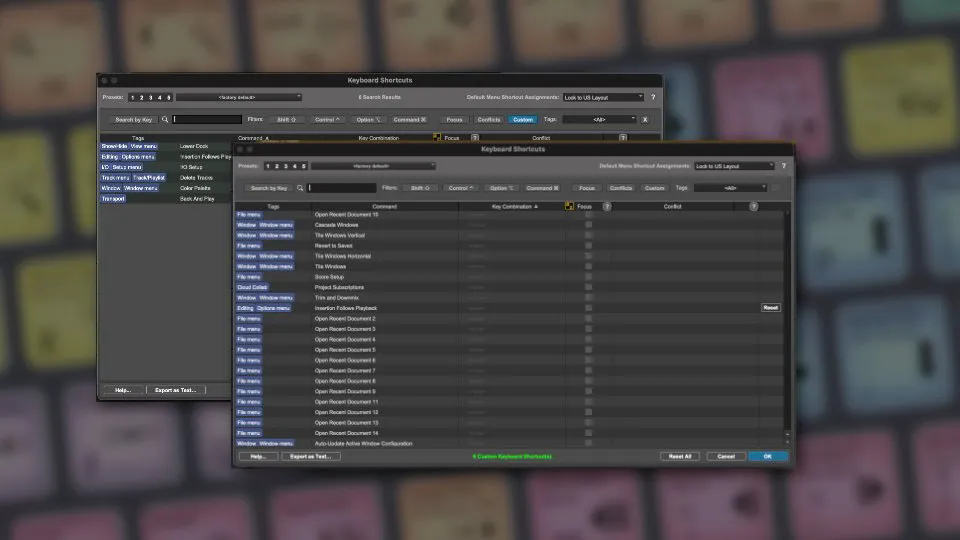Click the help question mark beside Conflict column header

[754, 206]
